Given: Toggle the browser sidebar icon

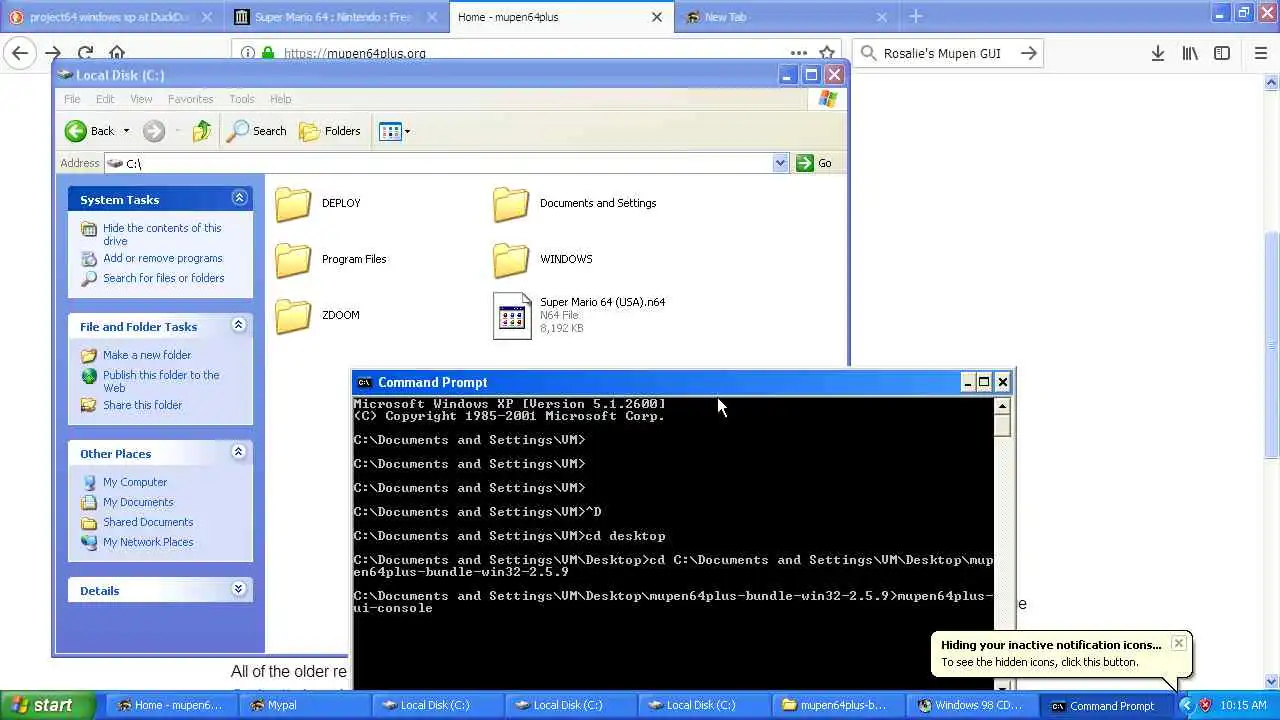Looking at the screenshot, I should (1222, 53).
